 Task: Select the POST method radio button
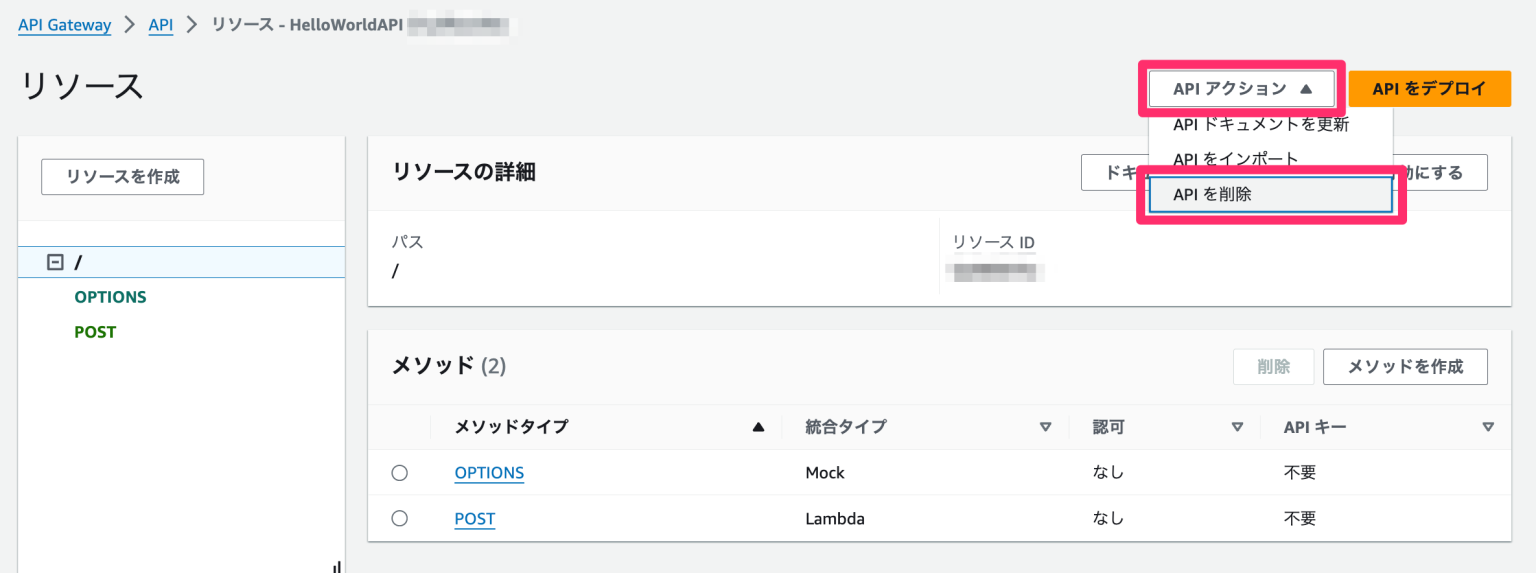[400, 519]
